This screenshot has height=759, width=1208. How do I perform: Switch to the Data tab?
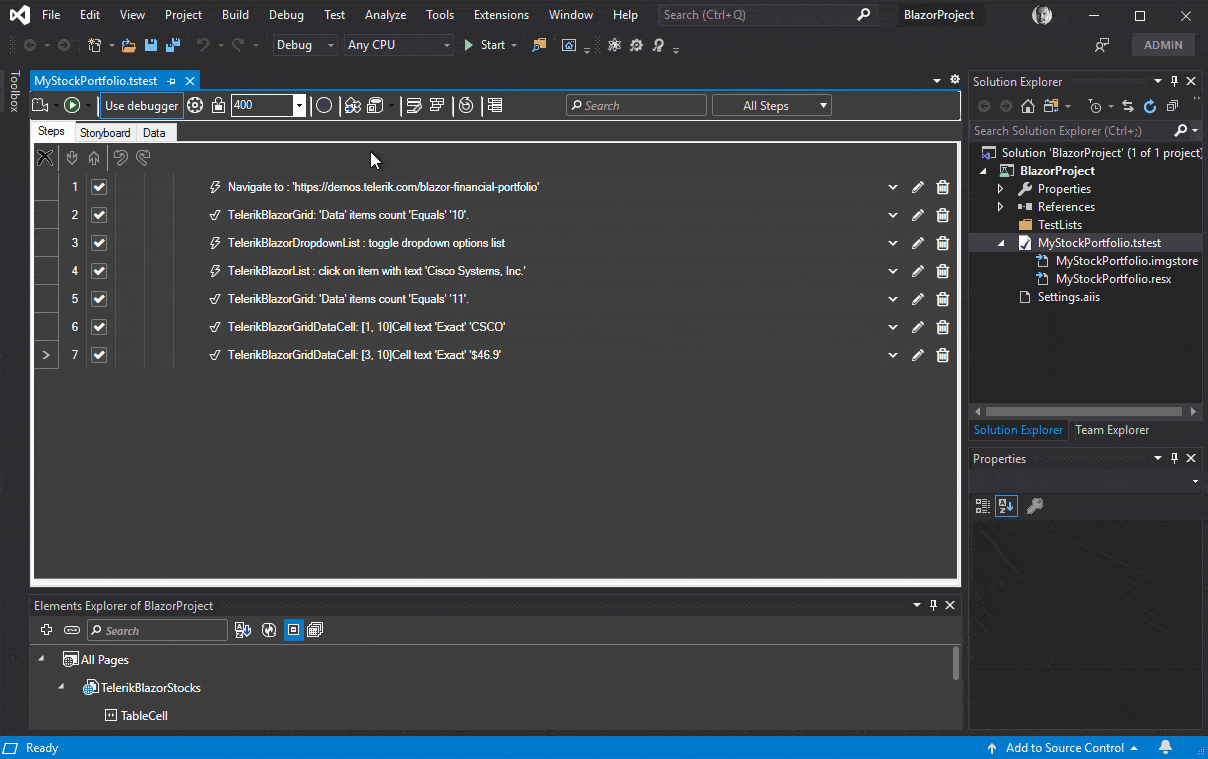tap(154, 133)
